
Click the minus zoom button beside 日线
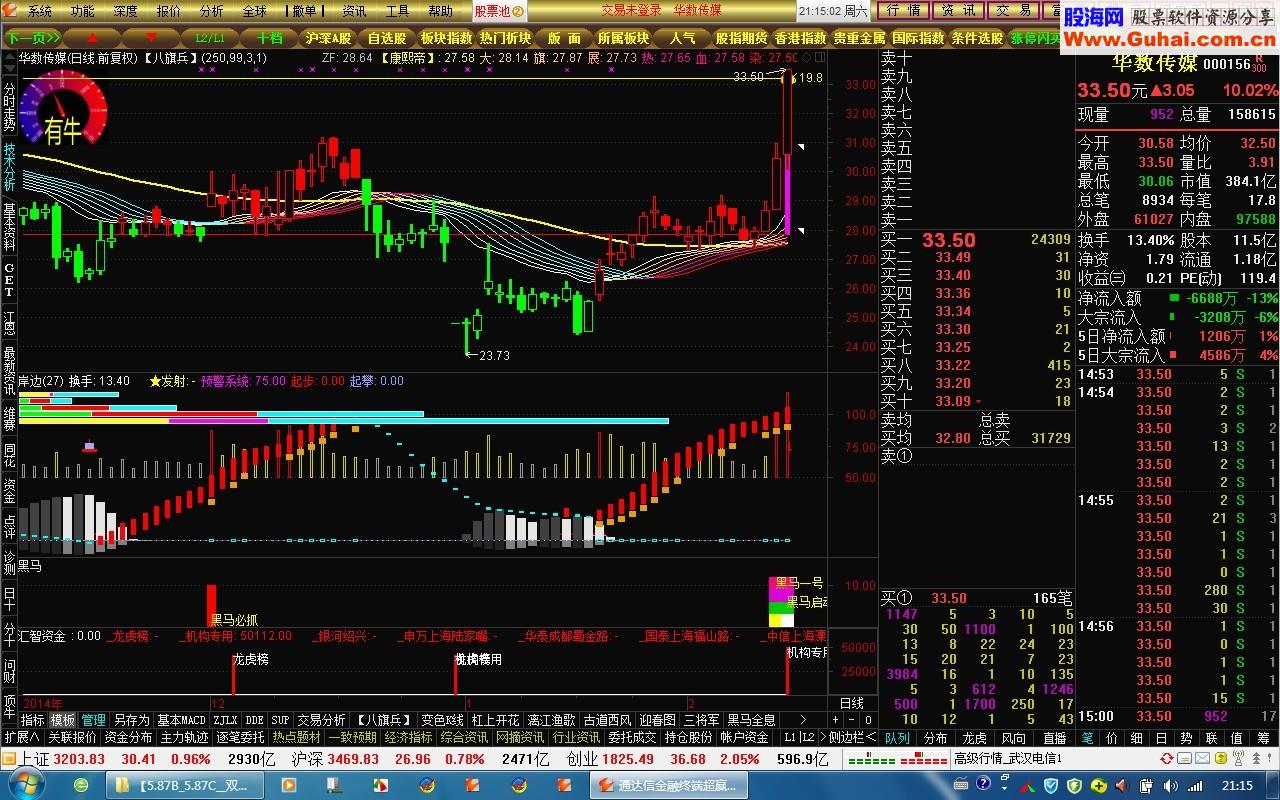(850, 720)
